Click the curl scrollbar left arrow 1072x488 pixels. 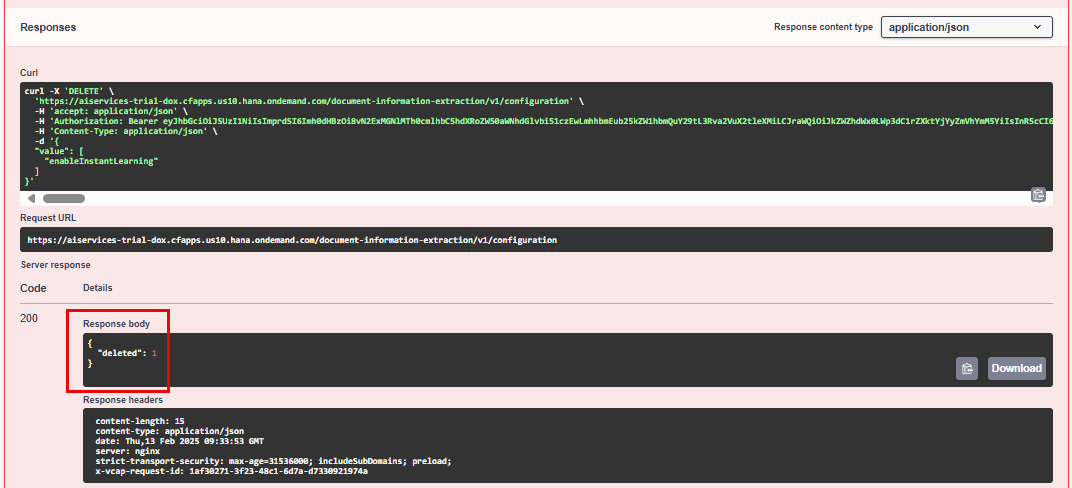click(31, 199)
